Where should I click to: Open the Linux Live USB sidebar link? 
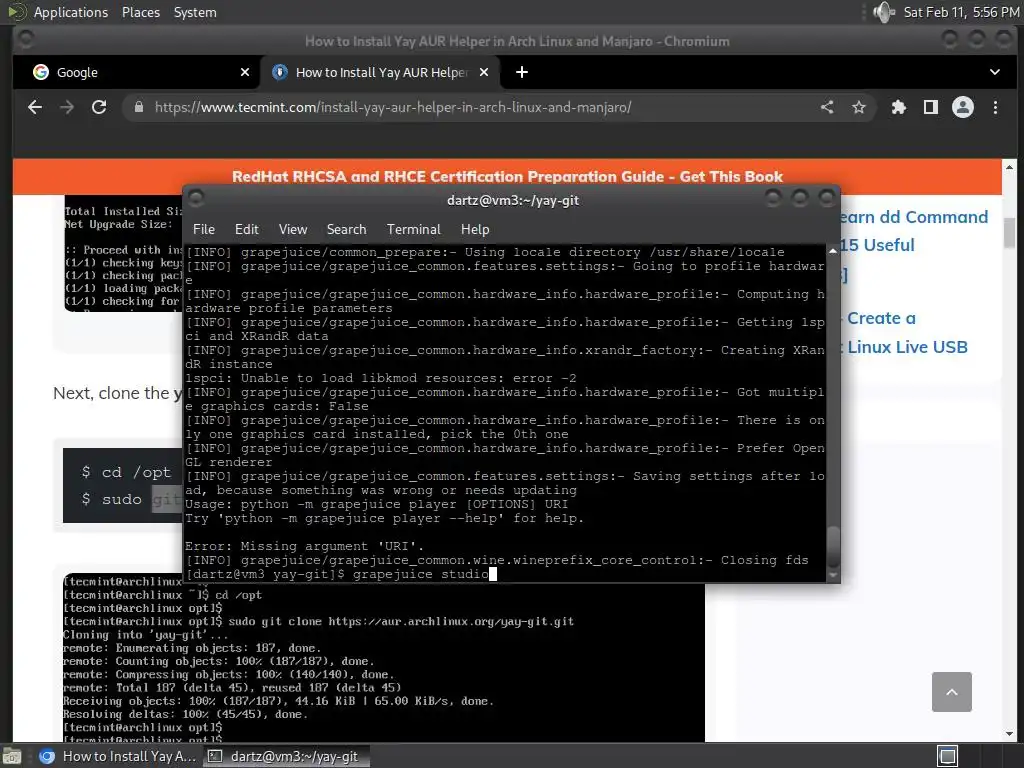(x=907, y=347)
